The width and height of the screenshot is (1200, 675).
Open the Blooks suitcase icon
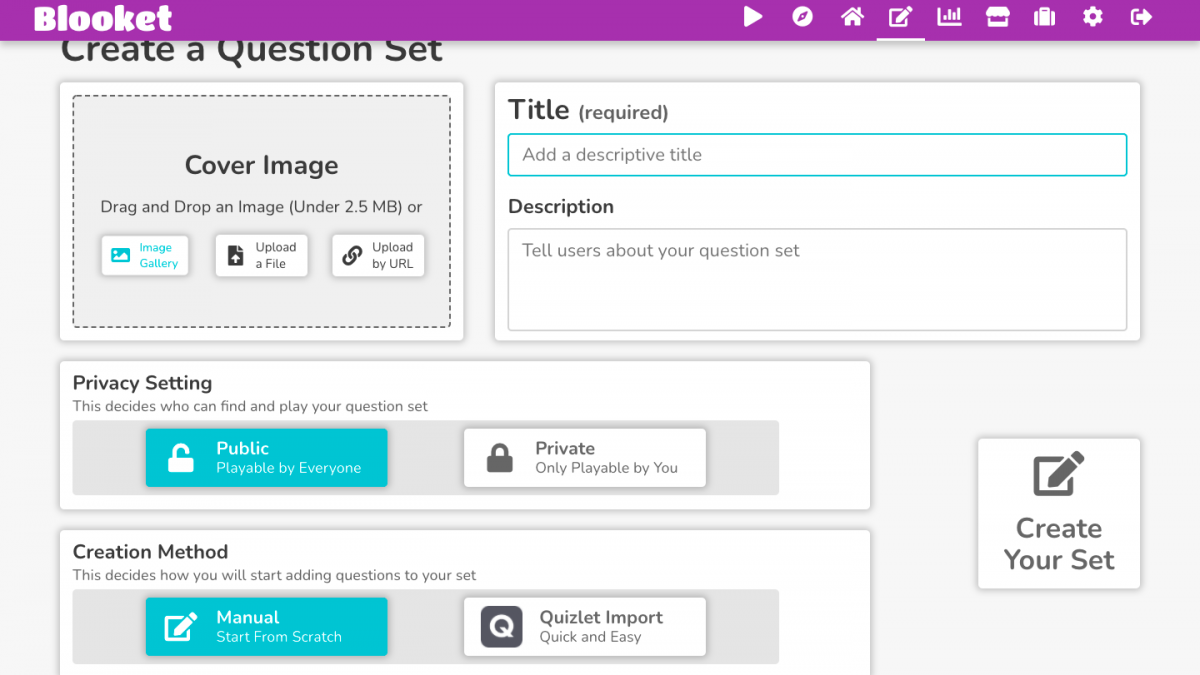click(1045, 17)
